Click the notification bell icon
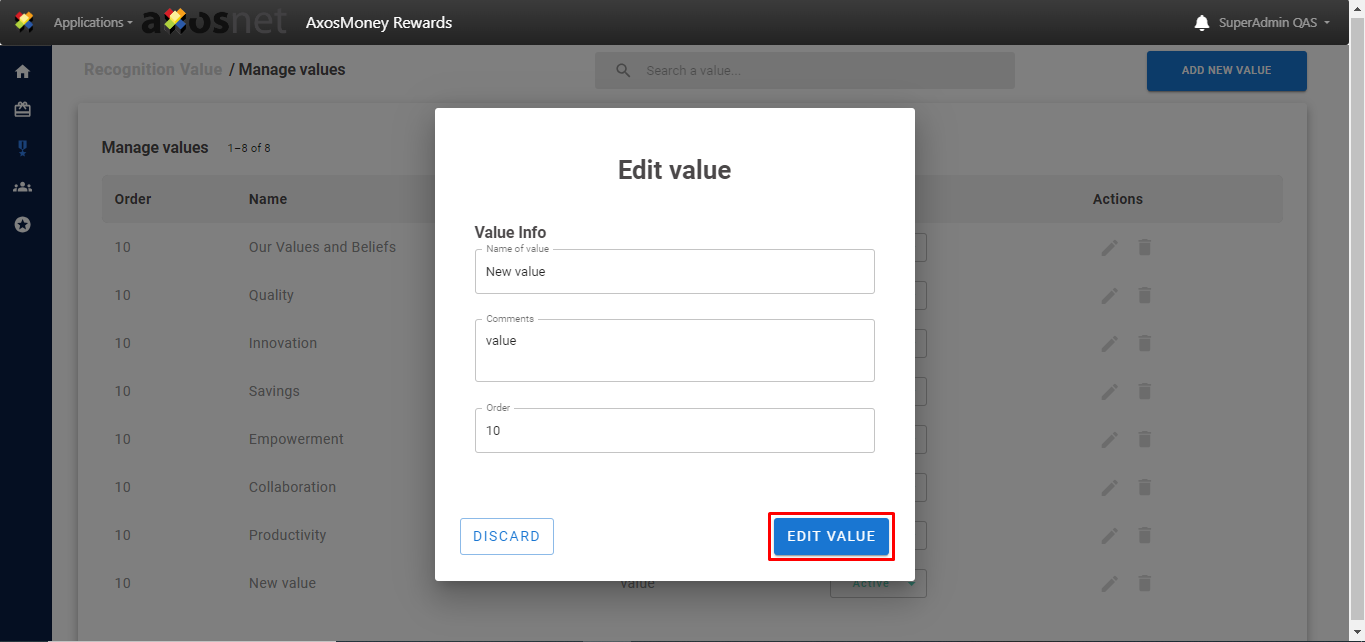The image size is (1365, 642). click(x=1202, y=23)
